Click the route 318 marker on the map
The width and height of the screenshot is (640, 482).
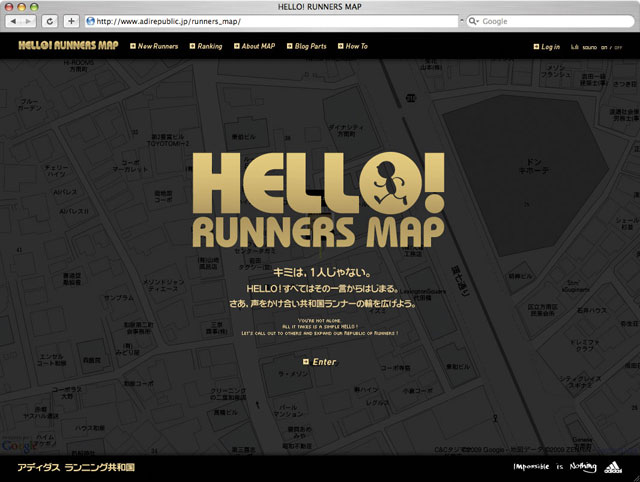tap(411, 98)
